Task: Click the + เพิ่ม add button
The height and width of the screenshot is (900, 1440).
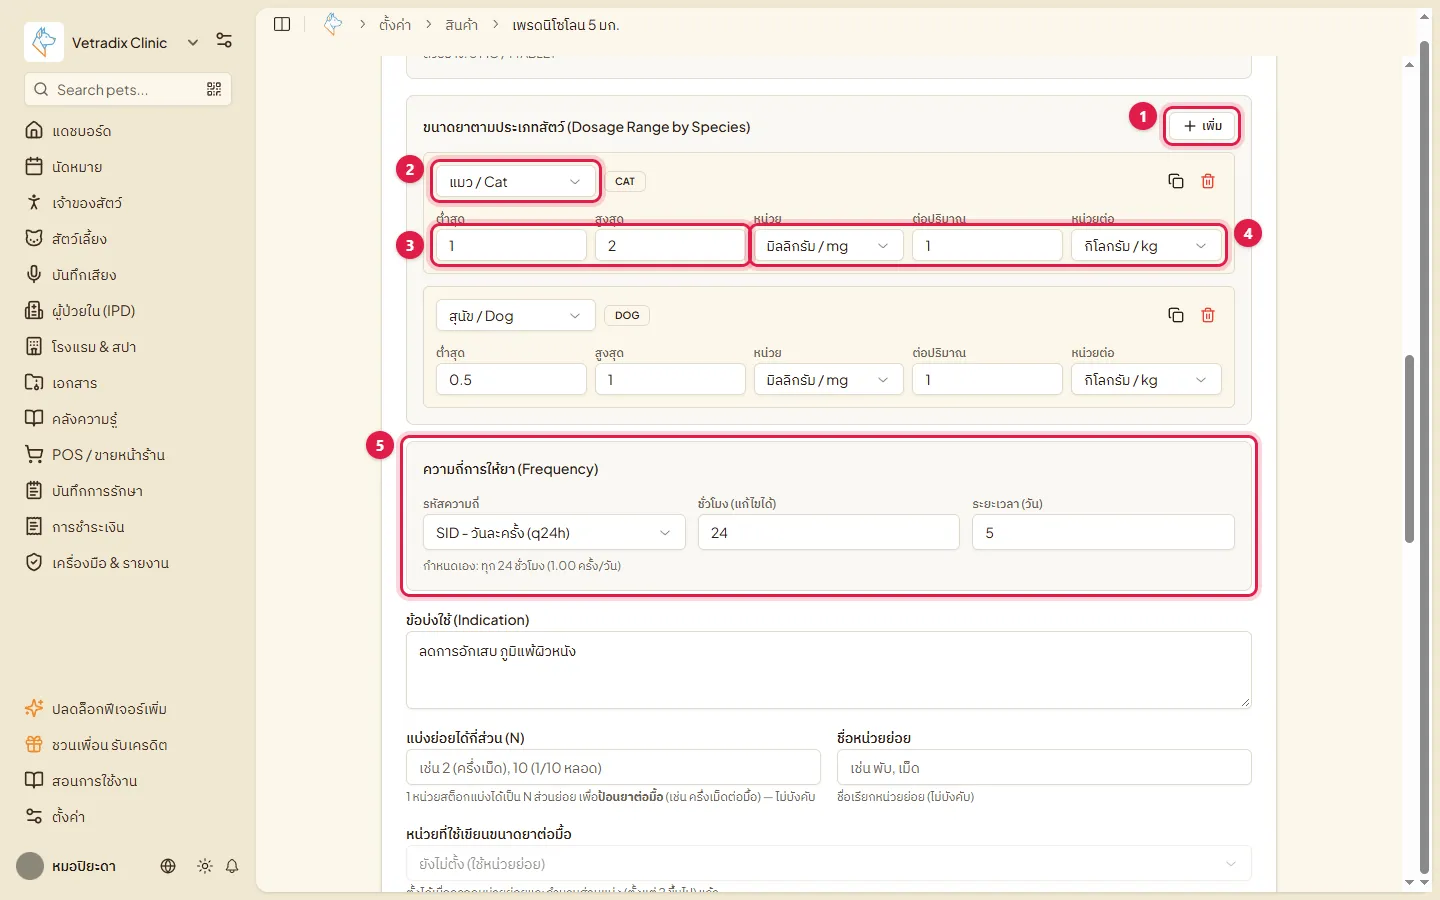Action: pyautogui.click(x=1202, y=126)
